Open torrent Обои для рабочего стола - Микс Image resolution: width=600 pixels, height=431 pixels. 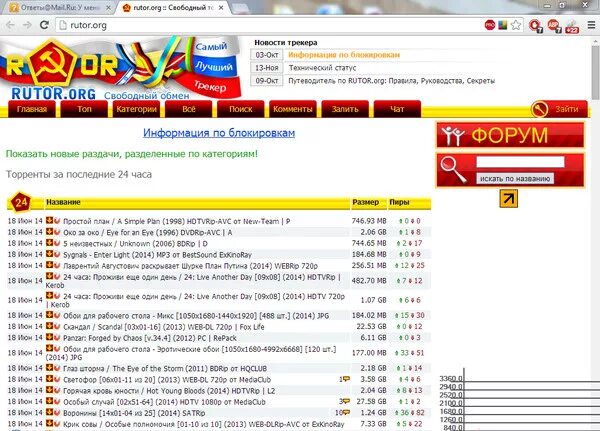(196, 316)
